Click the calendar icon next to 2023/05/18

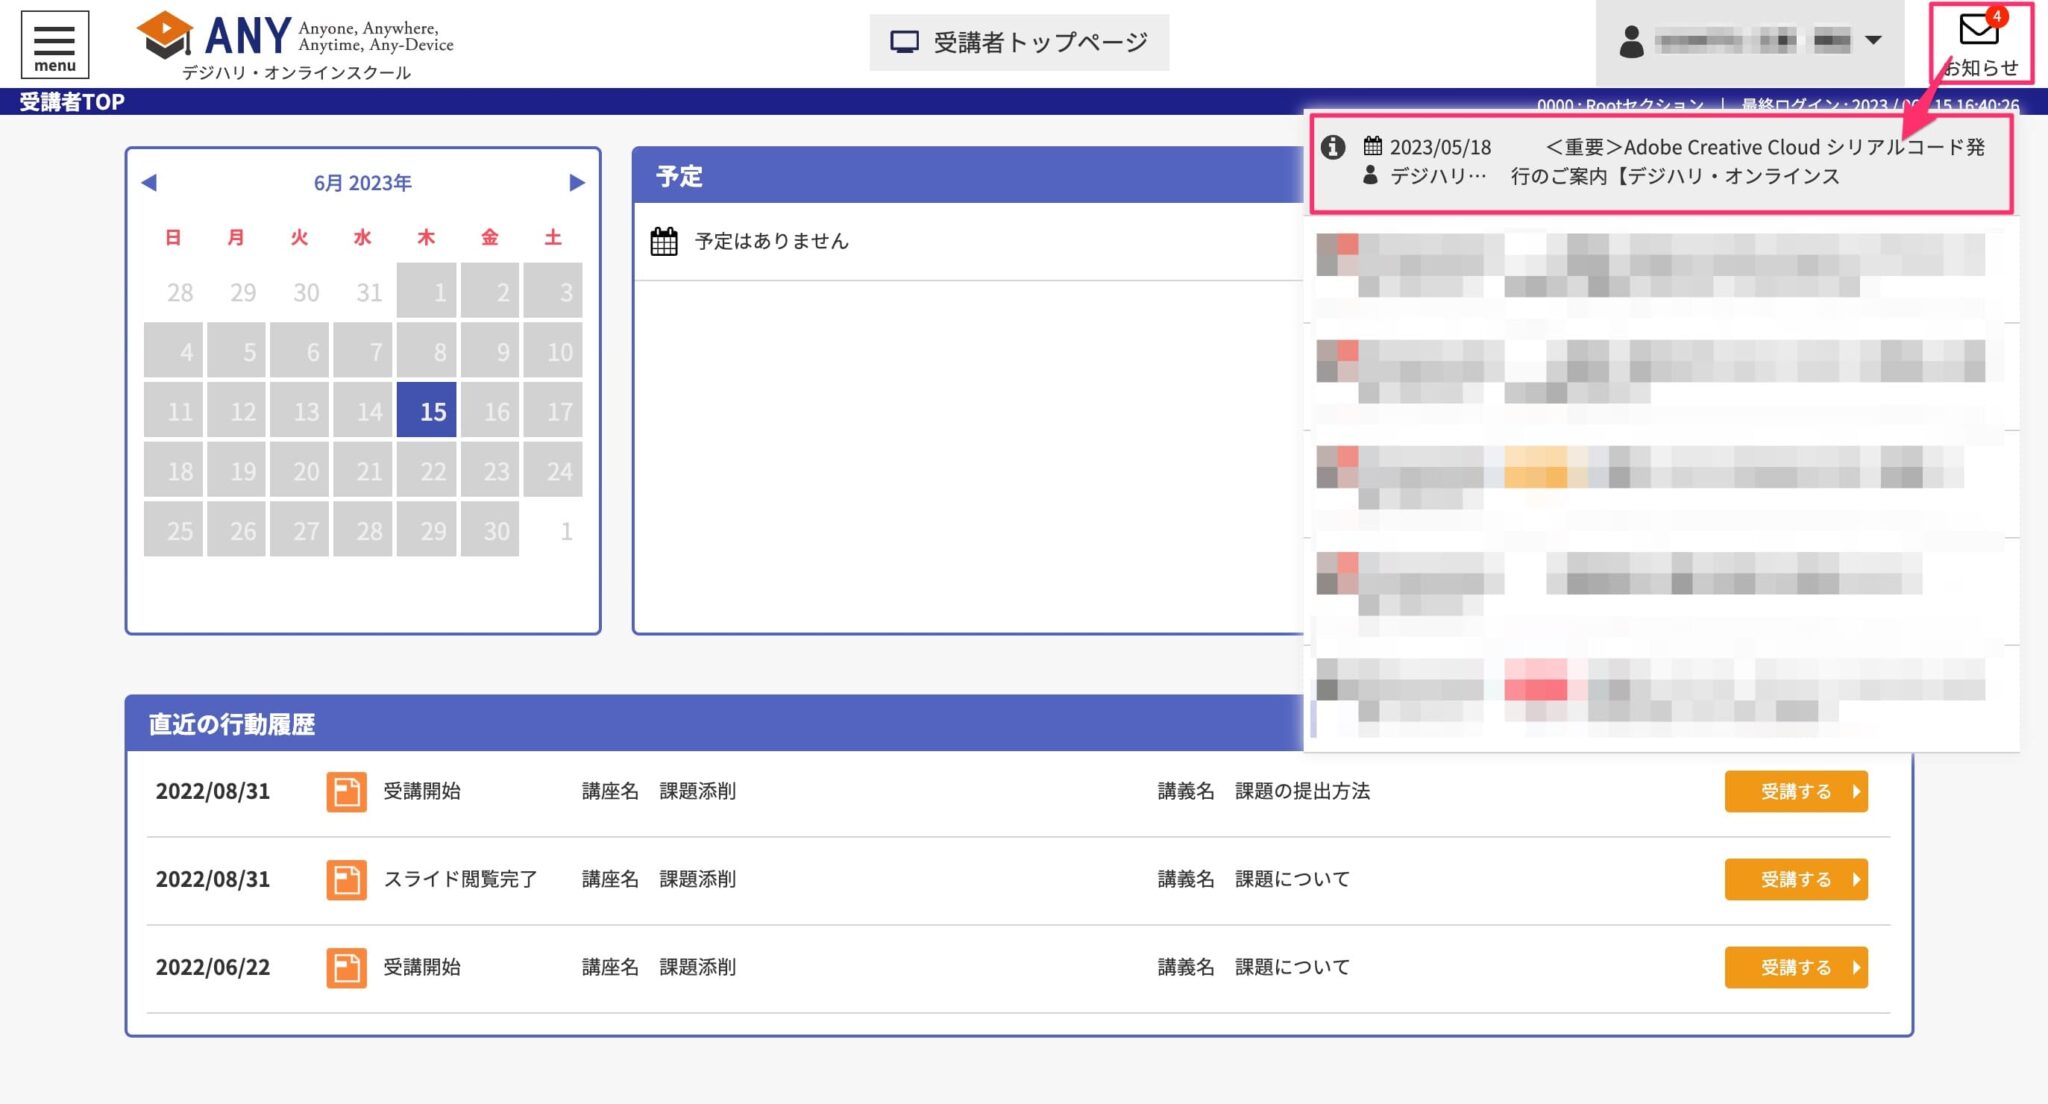(x=1374, y=146)
